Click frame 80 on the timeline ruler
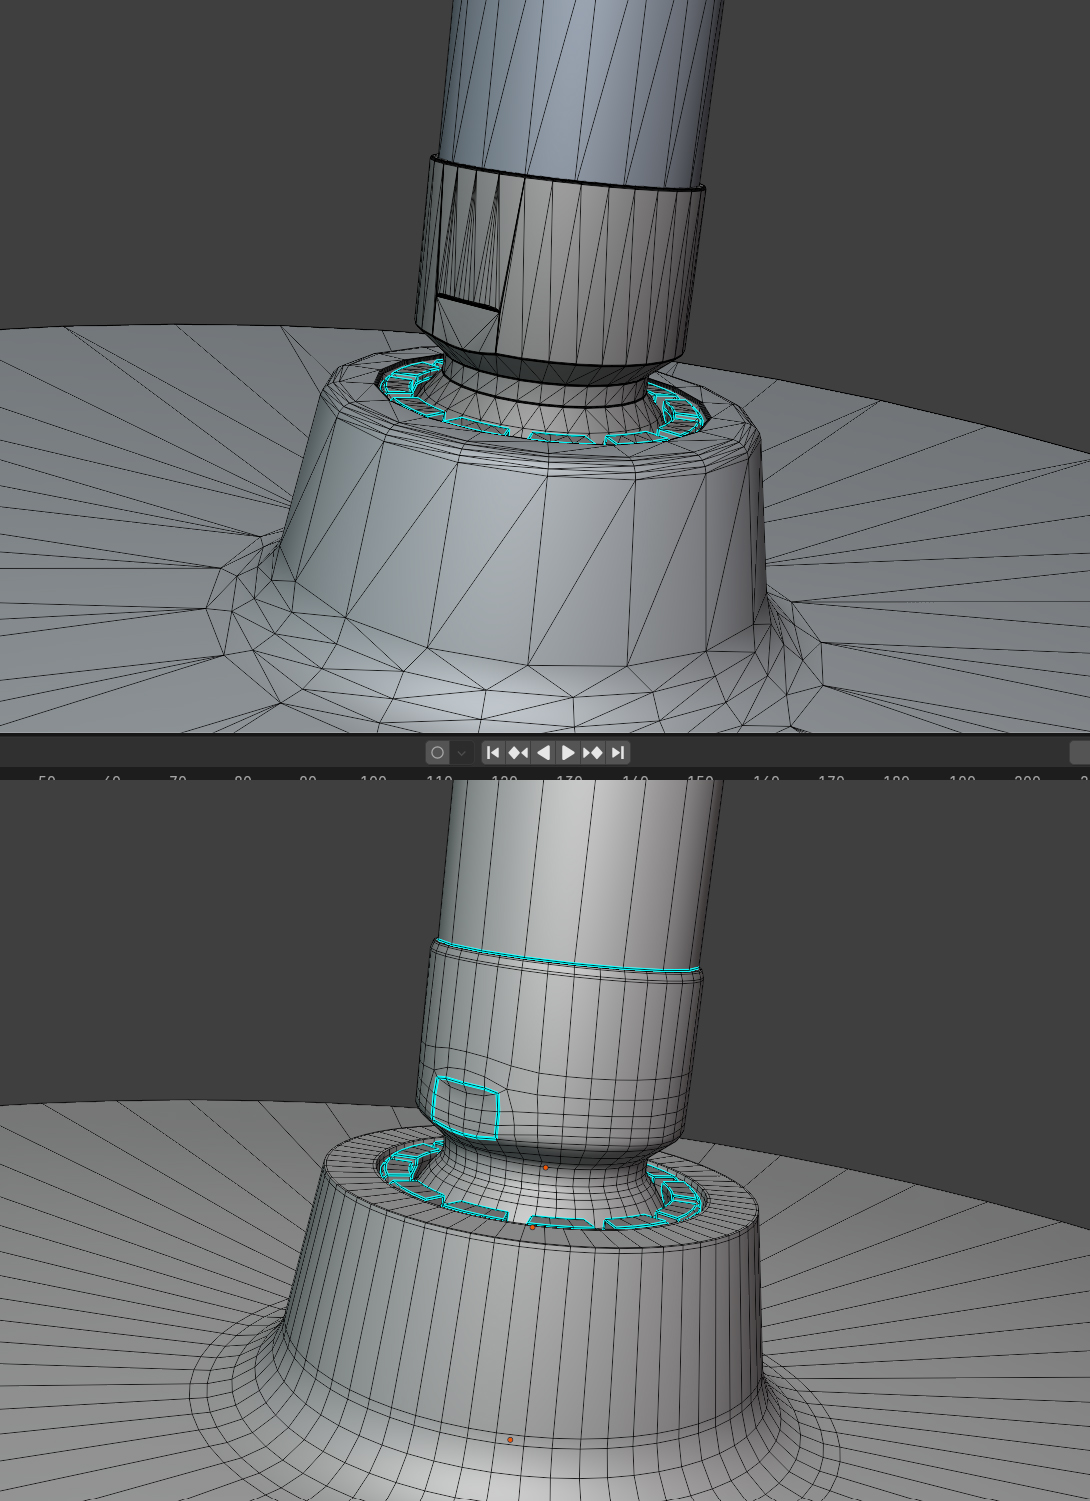This screenshot has width=1090, height=1501. (242, 777)
